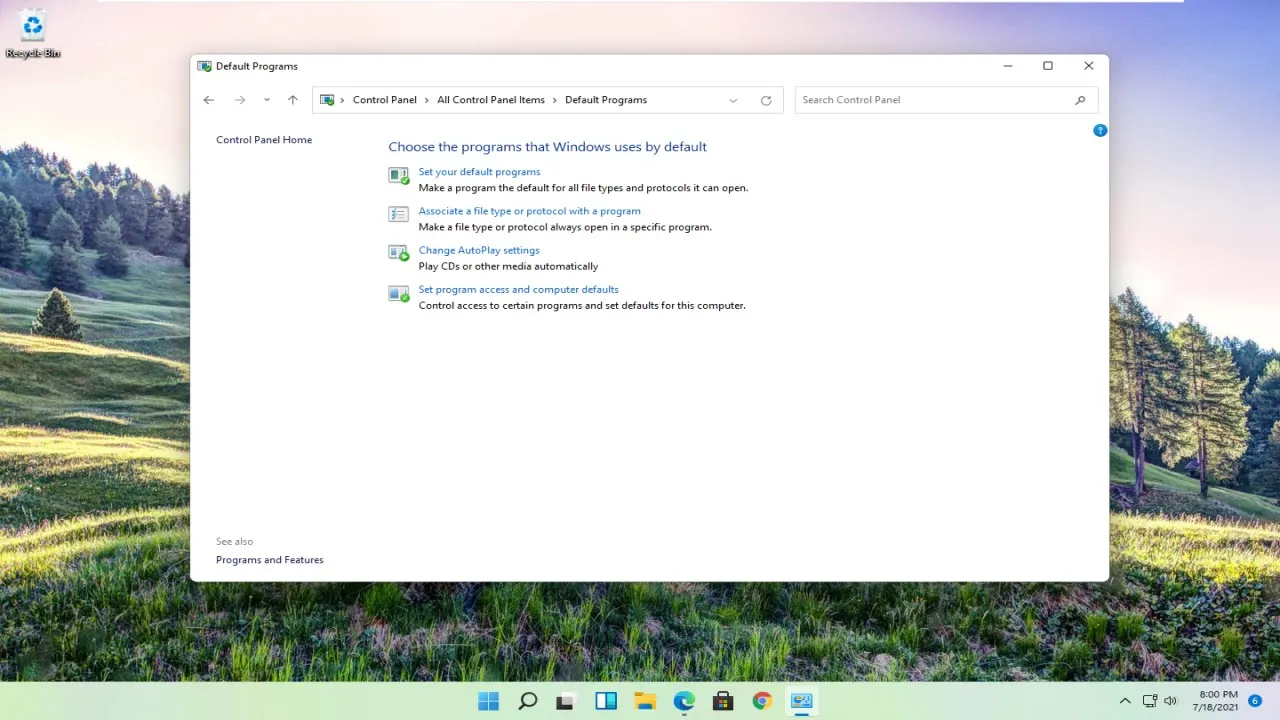Maximize the Default Programs window
This screenshot has width=1280, height=720.
click(x=1048, y=66)
